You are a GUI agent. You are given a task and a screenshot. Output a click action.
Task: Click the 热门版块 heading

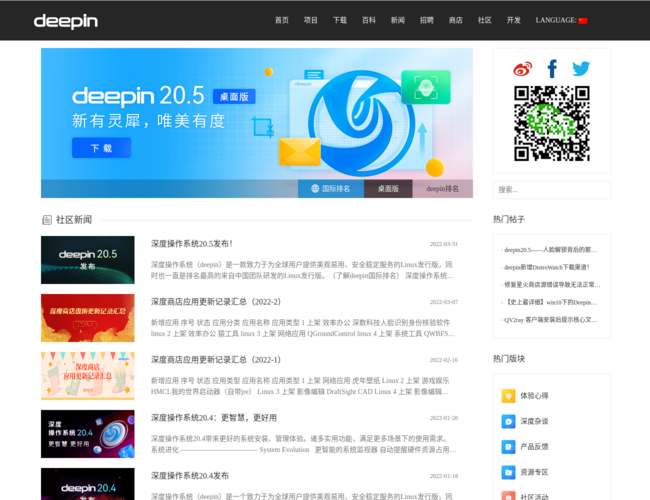pyautogui.click(x=509, y=359)
